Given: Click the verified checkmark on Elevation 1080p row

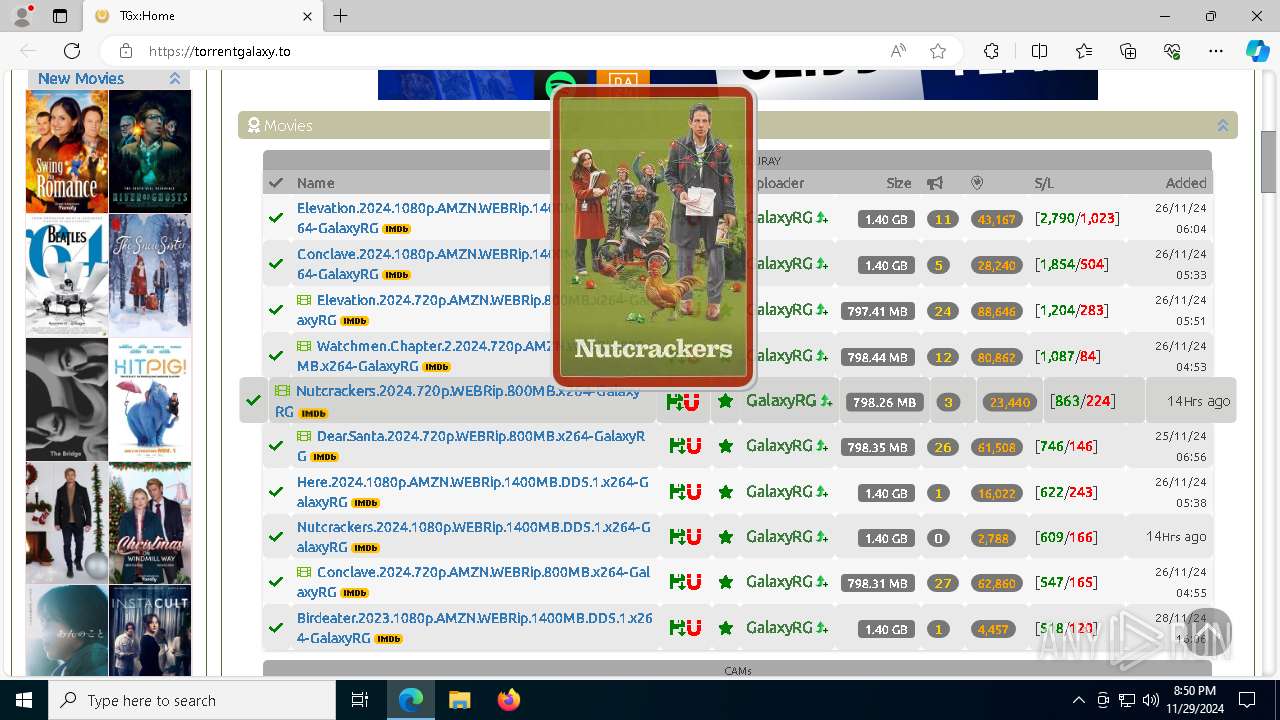Looking at the screenshot, I should point(276,218).
